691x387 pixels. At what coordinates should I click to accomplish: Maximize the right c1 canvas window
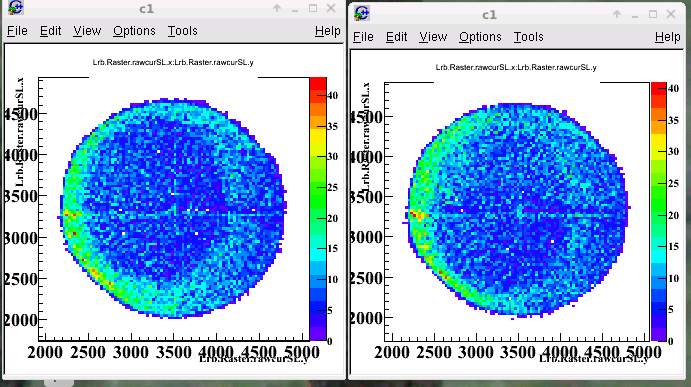tap(653, 14)
